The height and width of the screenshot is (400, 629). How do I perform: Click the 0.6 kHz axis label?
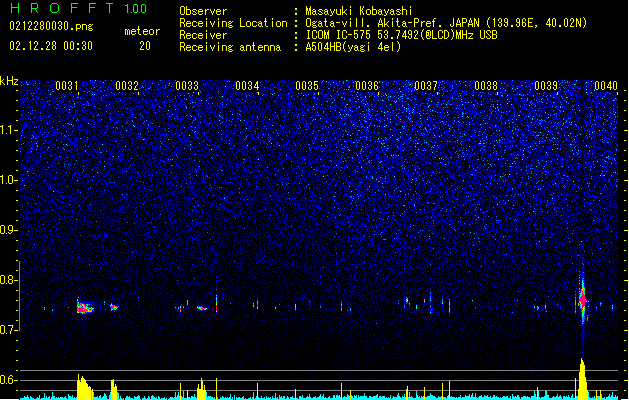click(8, 380)
